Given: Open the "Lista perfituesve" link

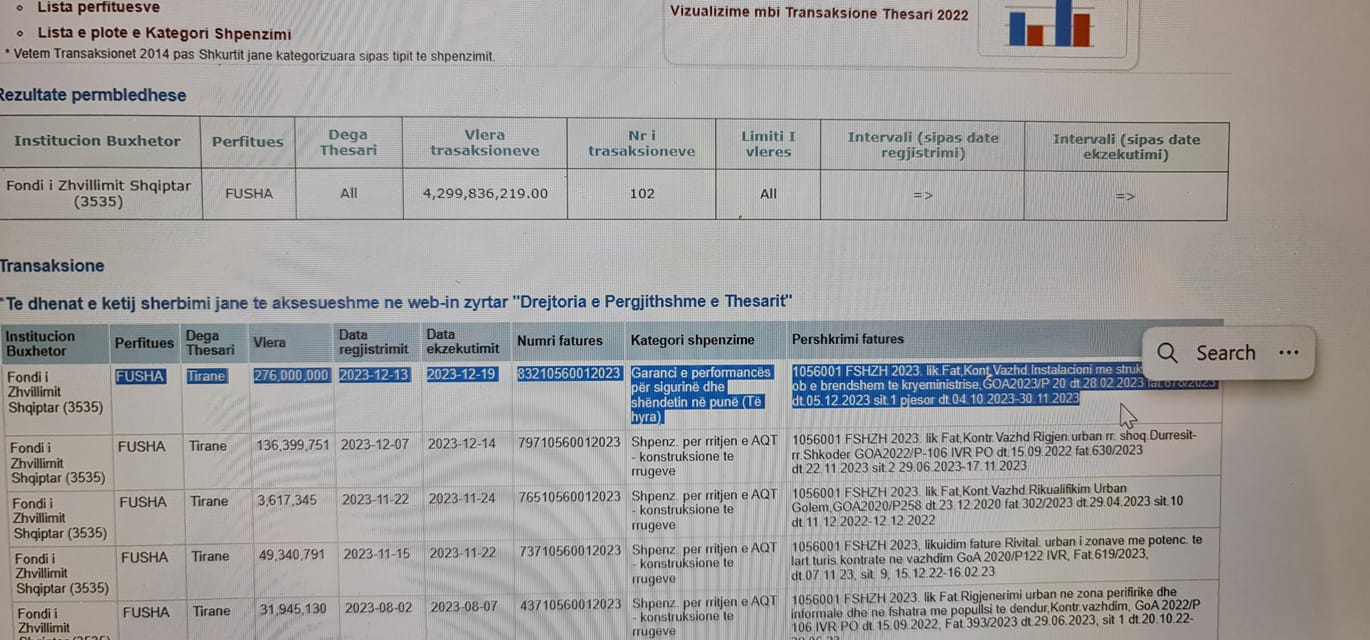Looking at the screenshot, I should [x=98, y=7].
